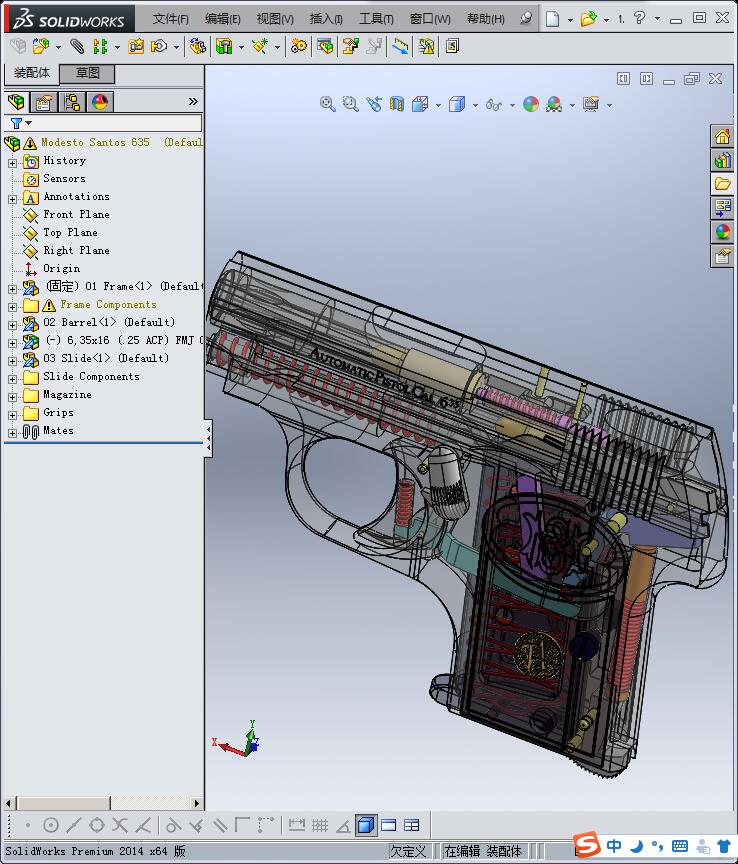Open View Palette task pane tab

722,208
